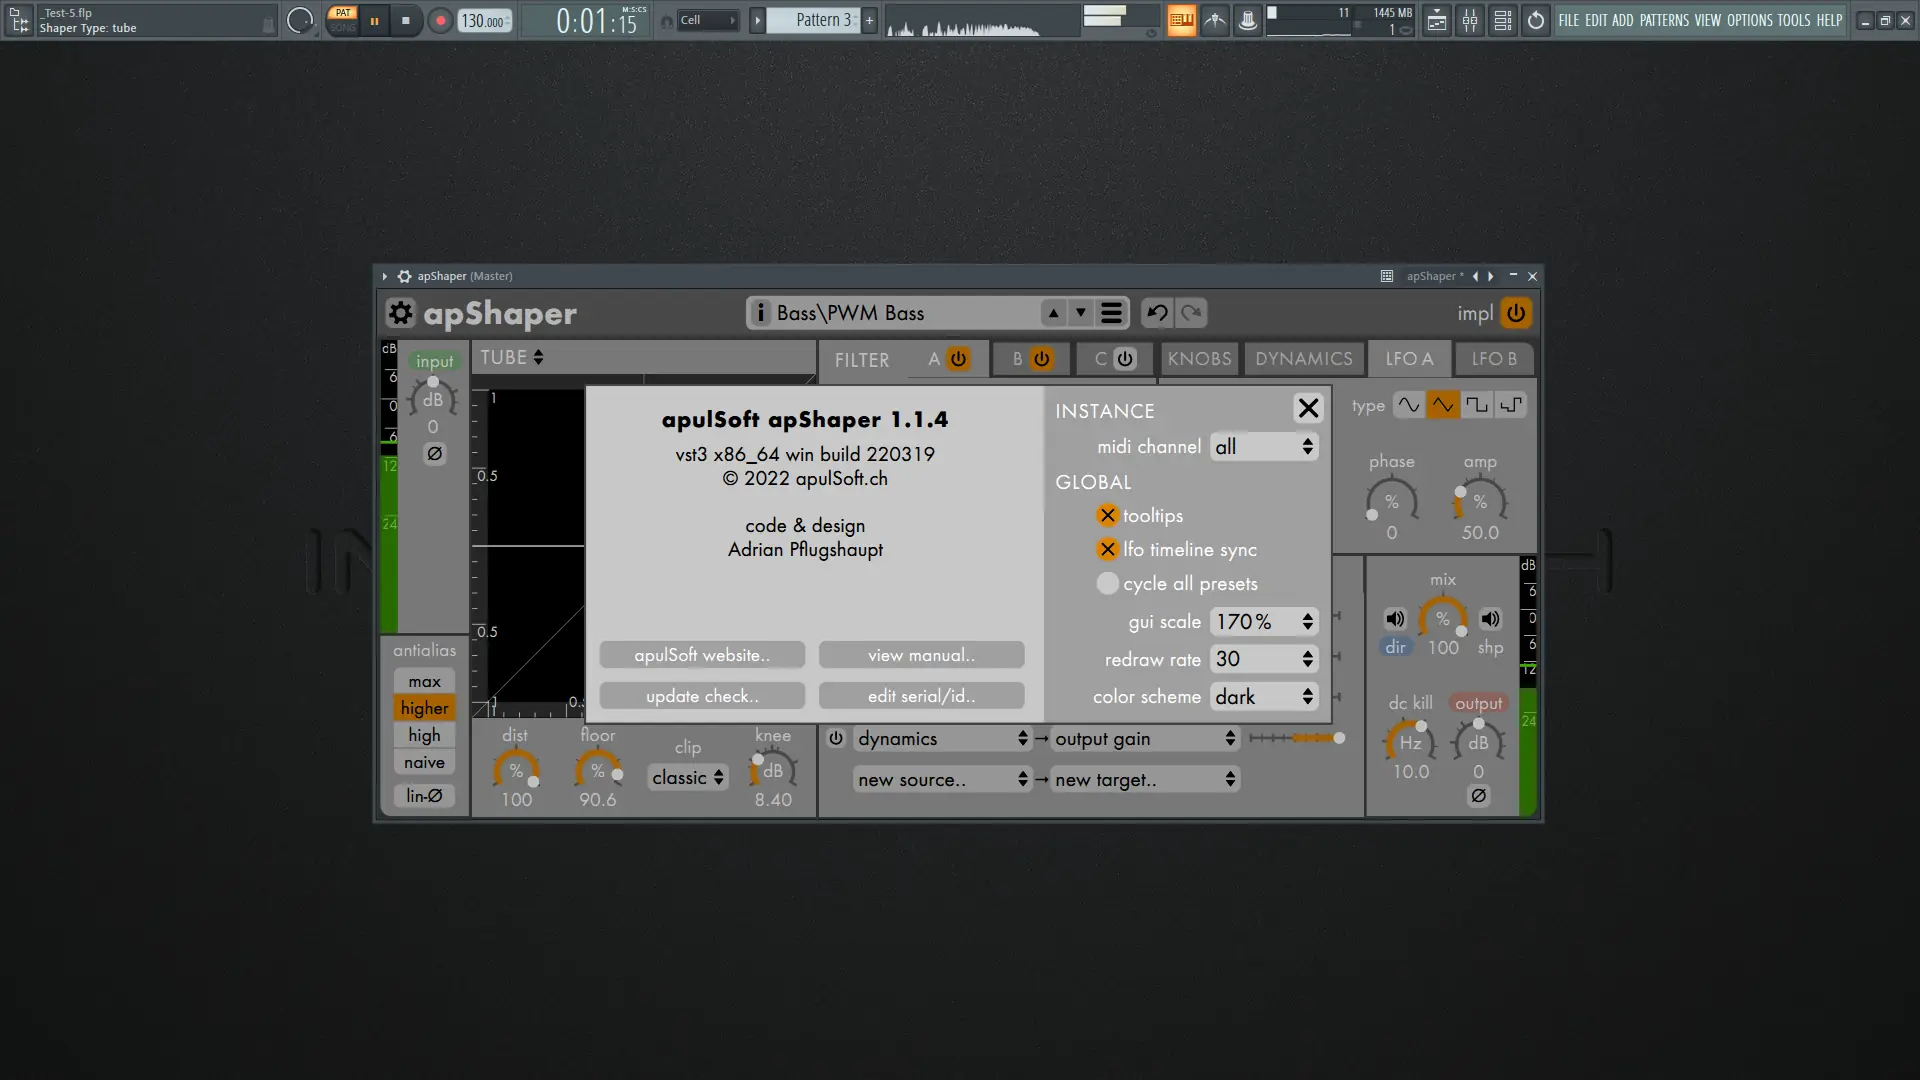Enable cycle all presets option
The width and height of the screenshot is (1920, 1080).
pyautogui.click(x=1107, y=584)
